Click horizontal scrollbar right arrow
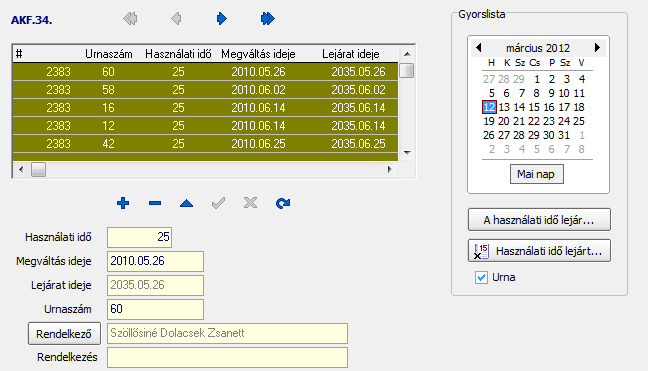The image size is (648, 371). point(389,169)
